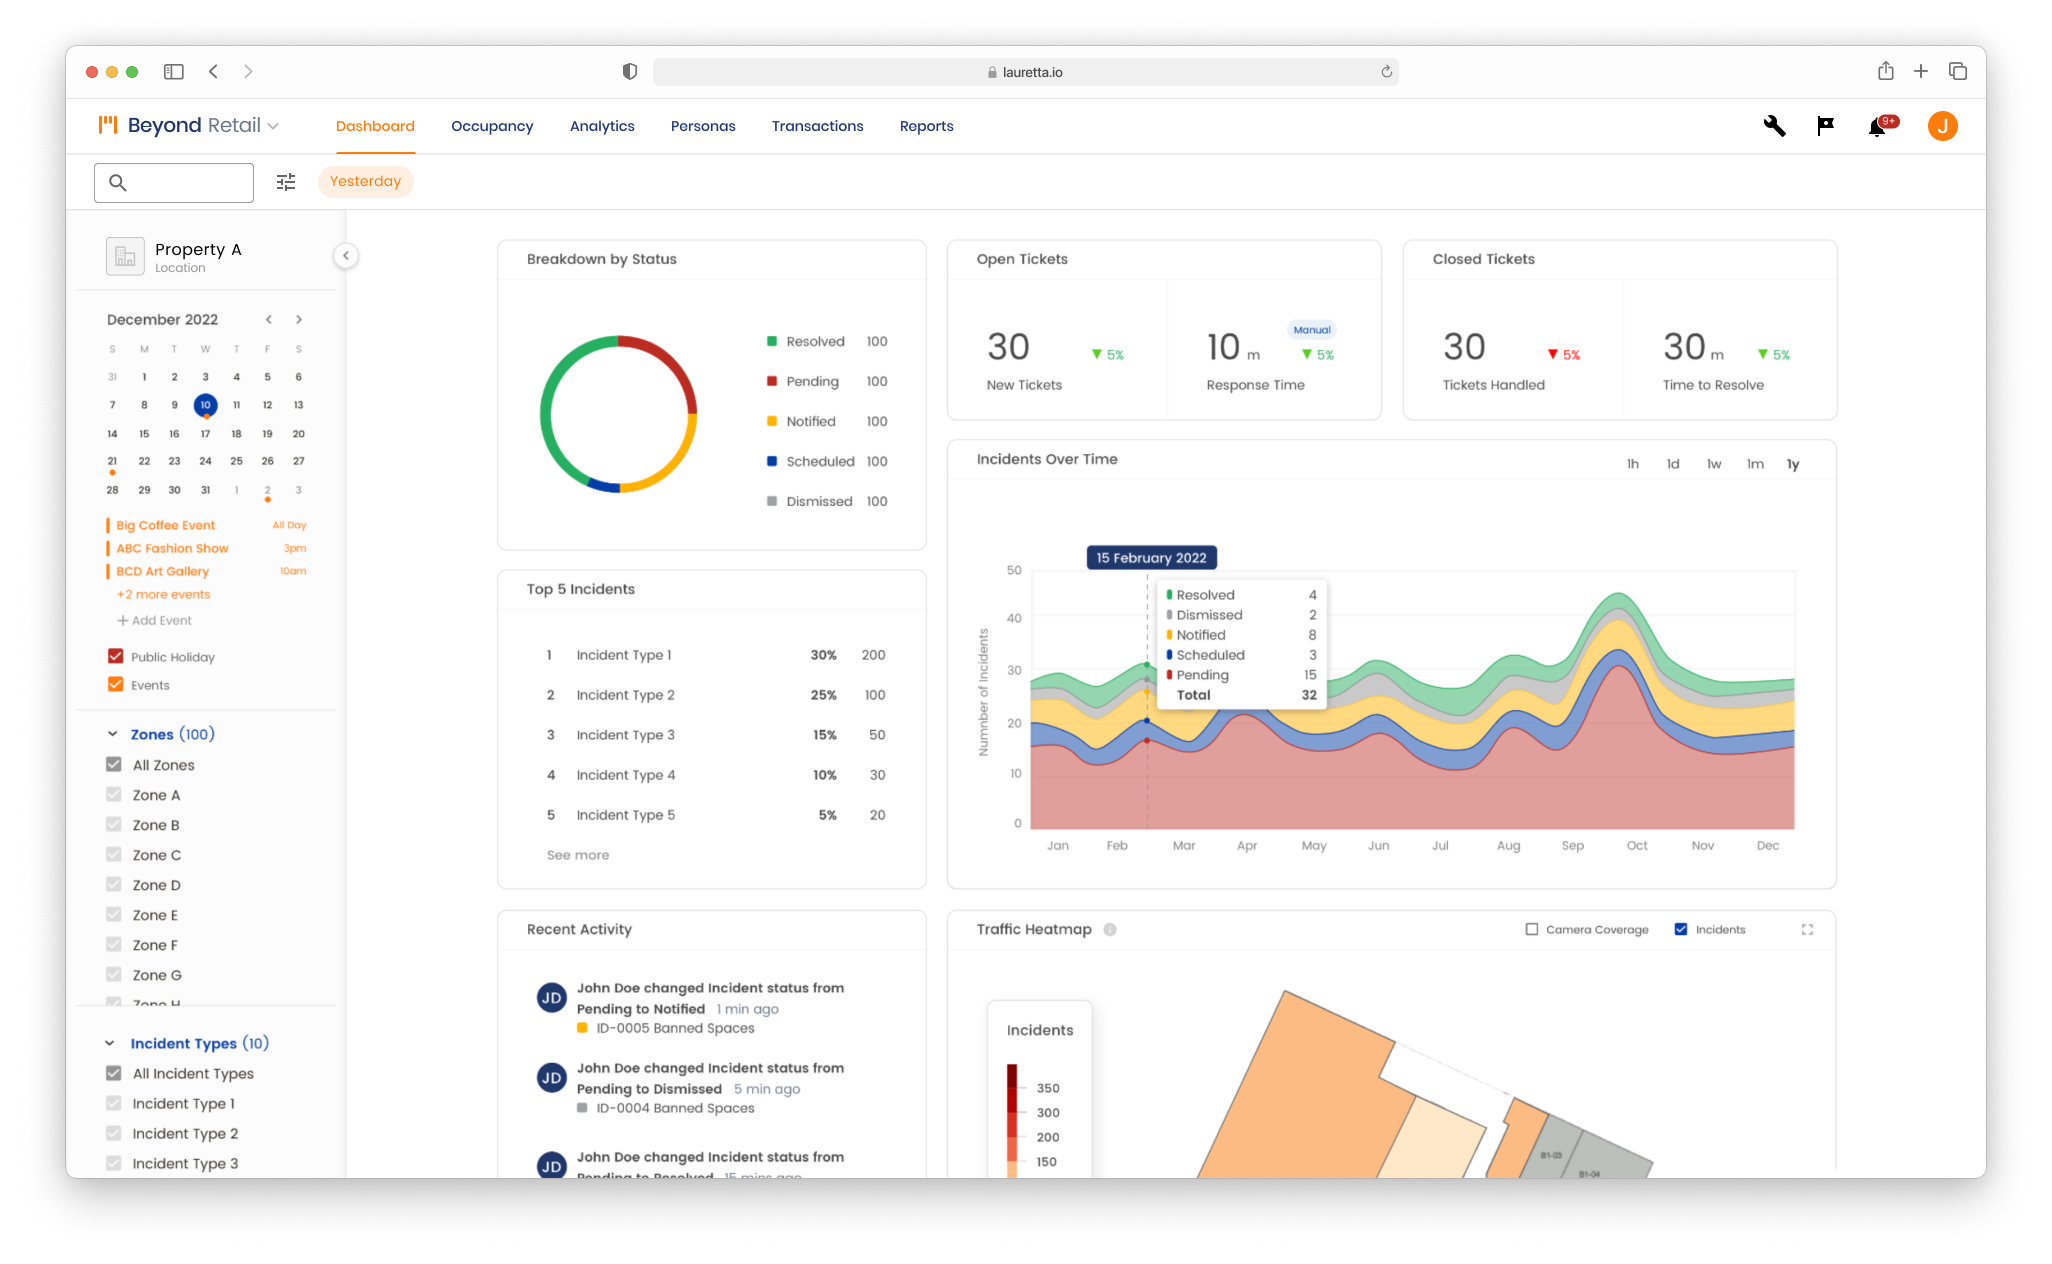Open the Beyond Retail dropdown
The height and width of the screenshot is (1264, 2052).
point(273,126)
